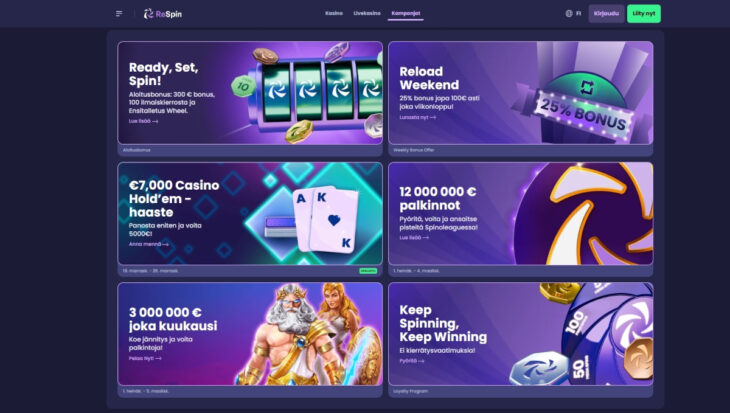Image resolution: width=730 pixels, height=413 pixels.
Task: Click Pelaa Nyt on 3 000 000 € banner
Action: [145, 359]
